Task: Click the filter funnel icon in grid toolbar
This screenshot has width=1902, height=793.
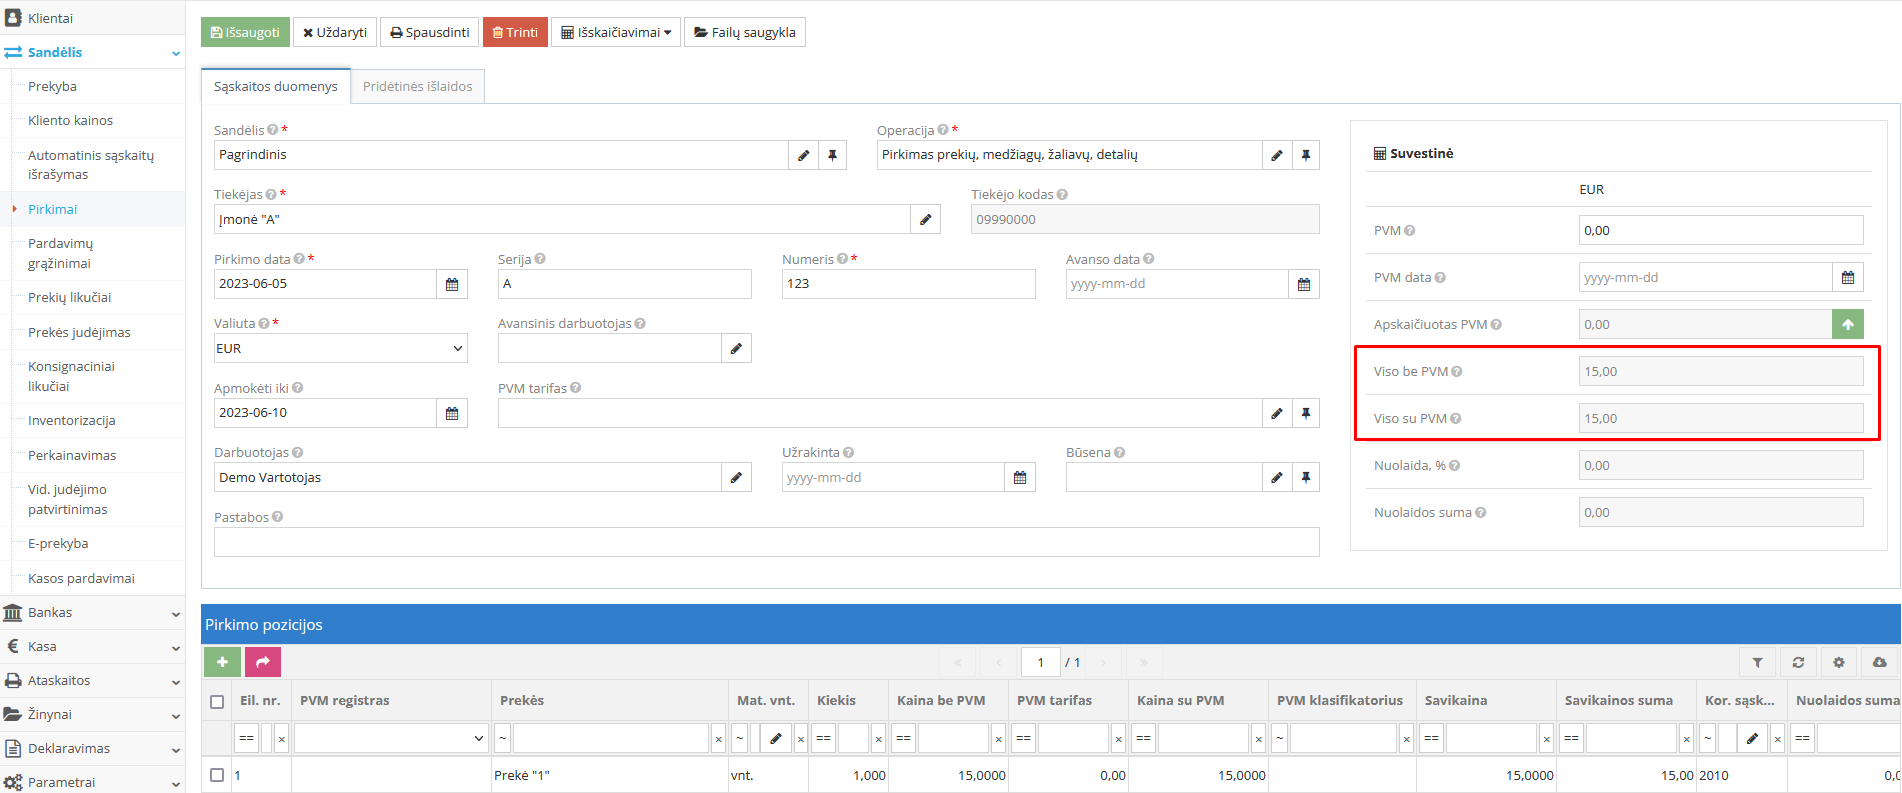Action: point(1757,662)
